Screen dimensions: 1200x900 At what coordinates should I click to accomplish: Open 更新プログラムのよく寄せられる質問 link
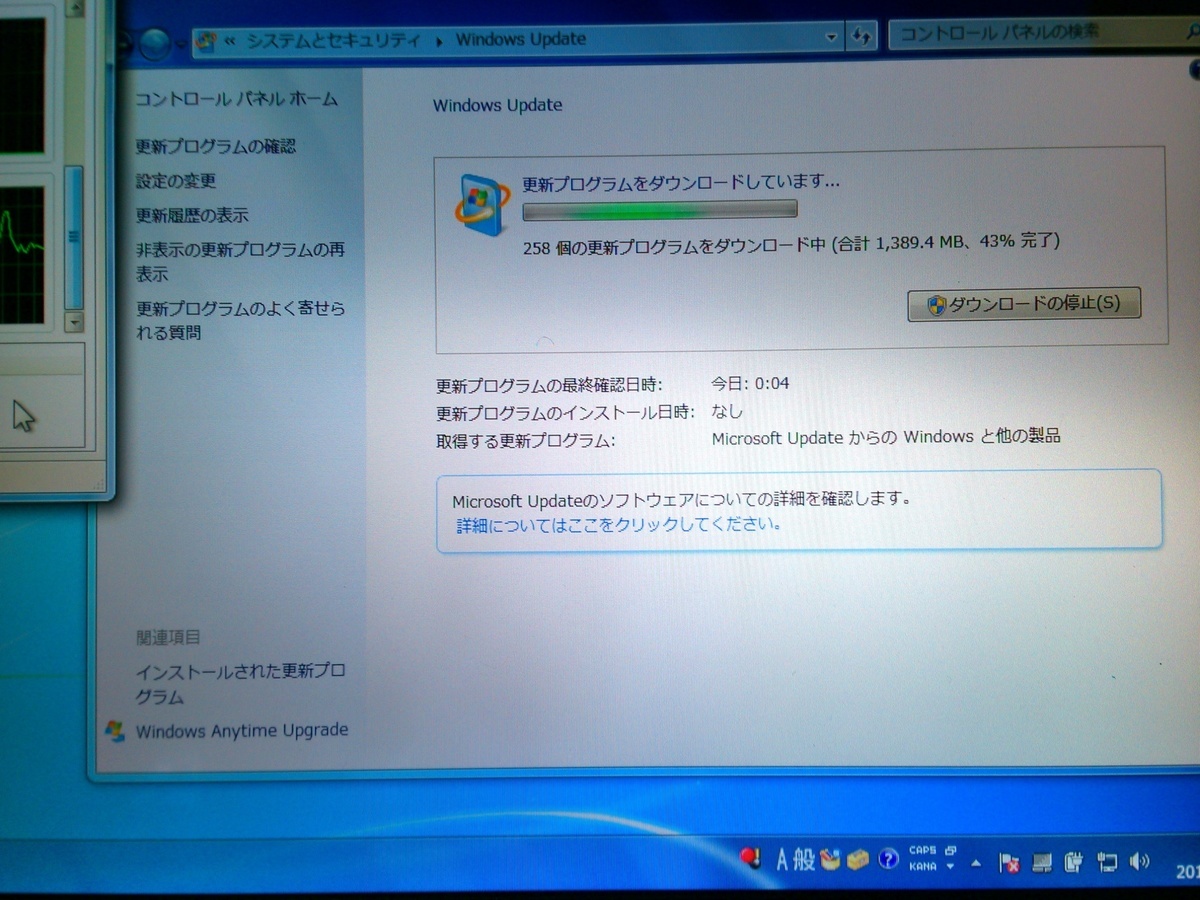coord(241,320)
